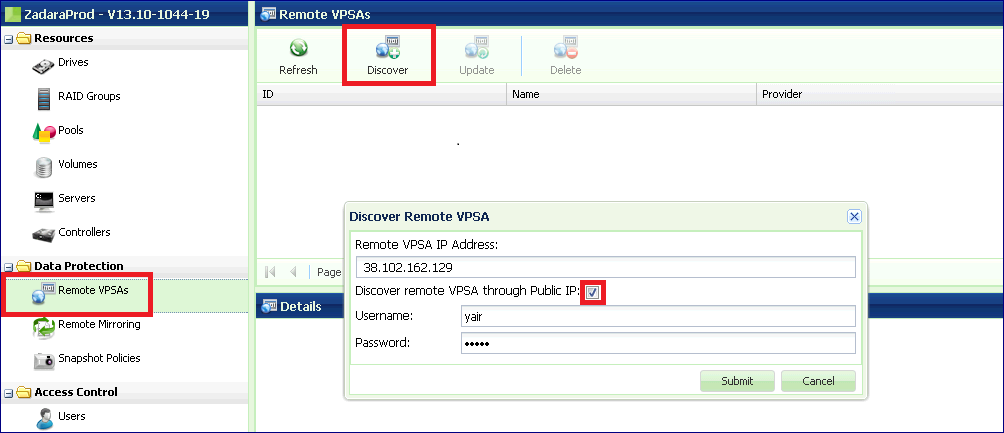Click the Refresh toolbar icon
Image resolution: width=1004 pixels, height=433 pixels.
(298, 48)
